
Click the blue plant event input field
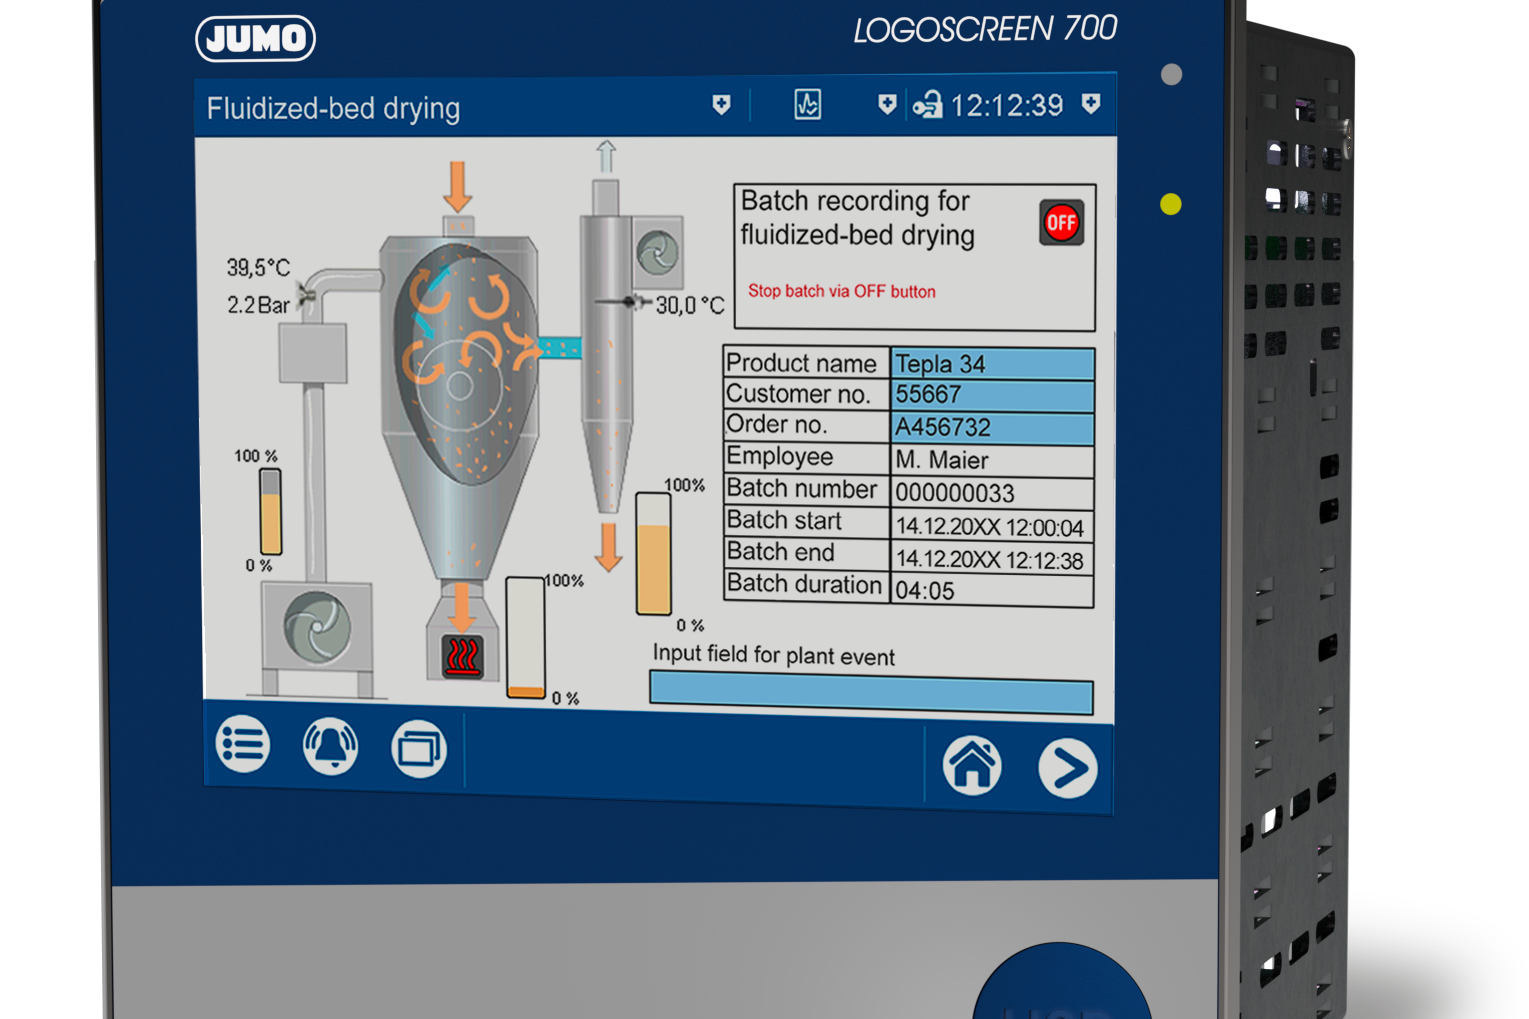870,693
